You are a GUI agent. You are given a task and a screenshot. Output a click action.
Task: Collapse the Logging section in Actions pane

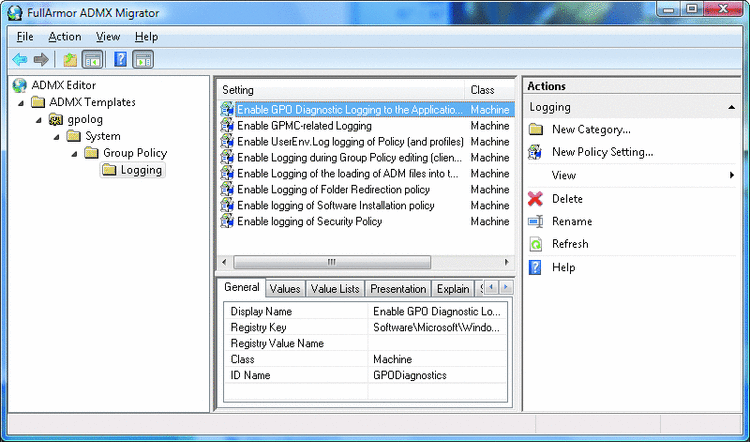731,108
